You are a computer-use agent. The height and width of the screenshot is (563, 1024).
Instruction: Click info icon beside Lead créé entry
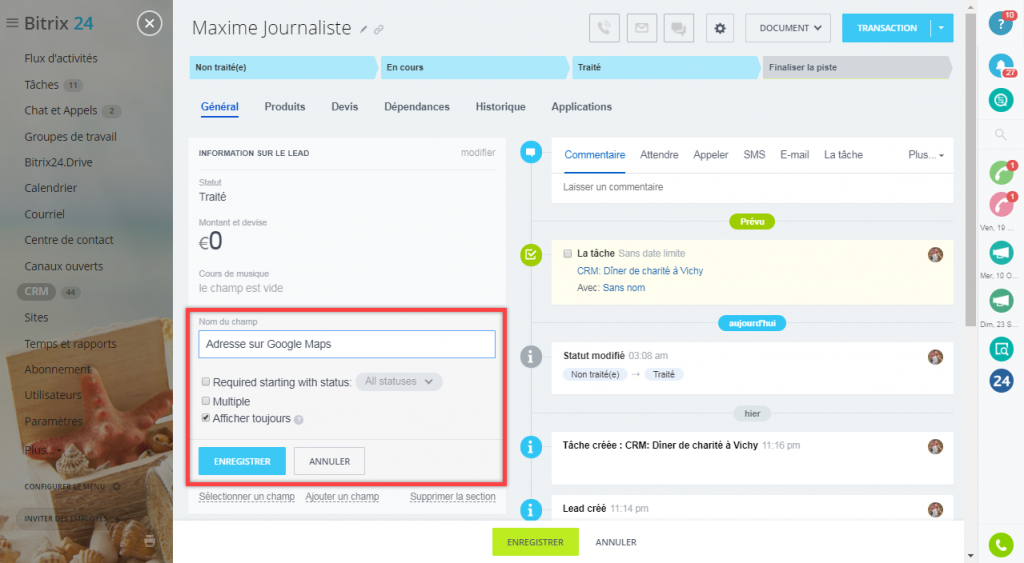click(531, 510)
